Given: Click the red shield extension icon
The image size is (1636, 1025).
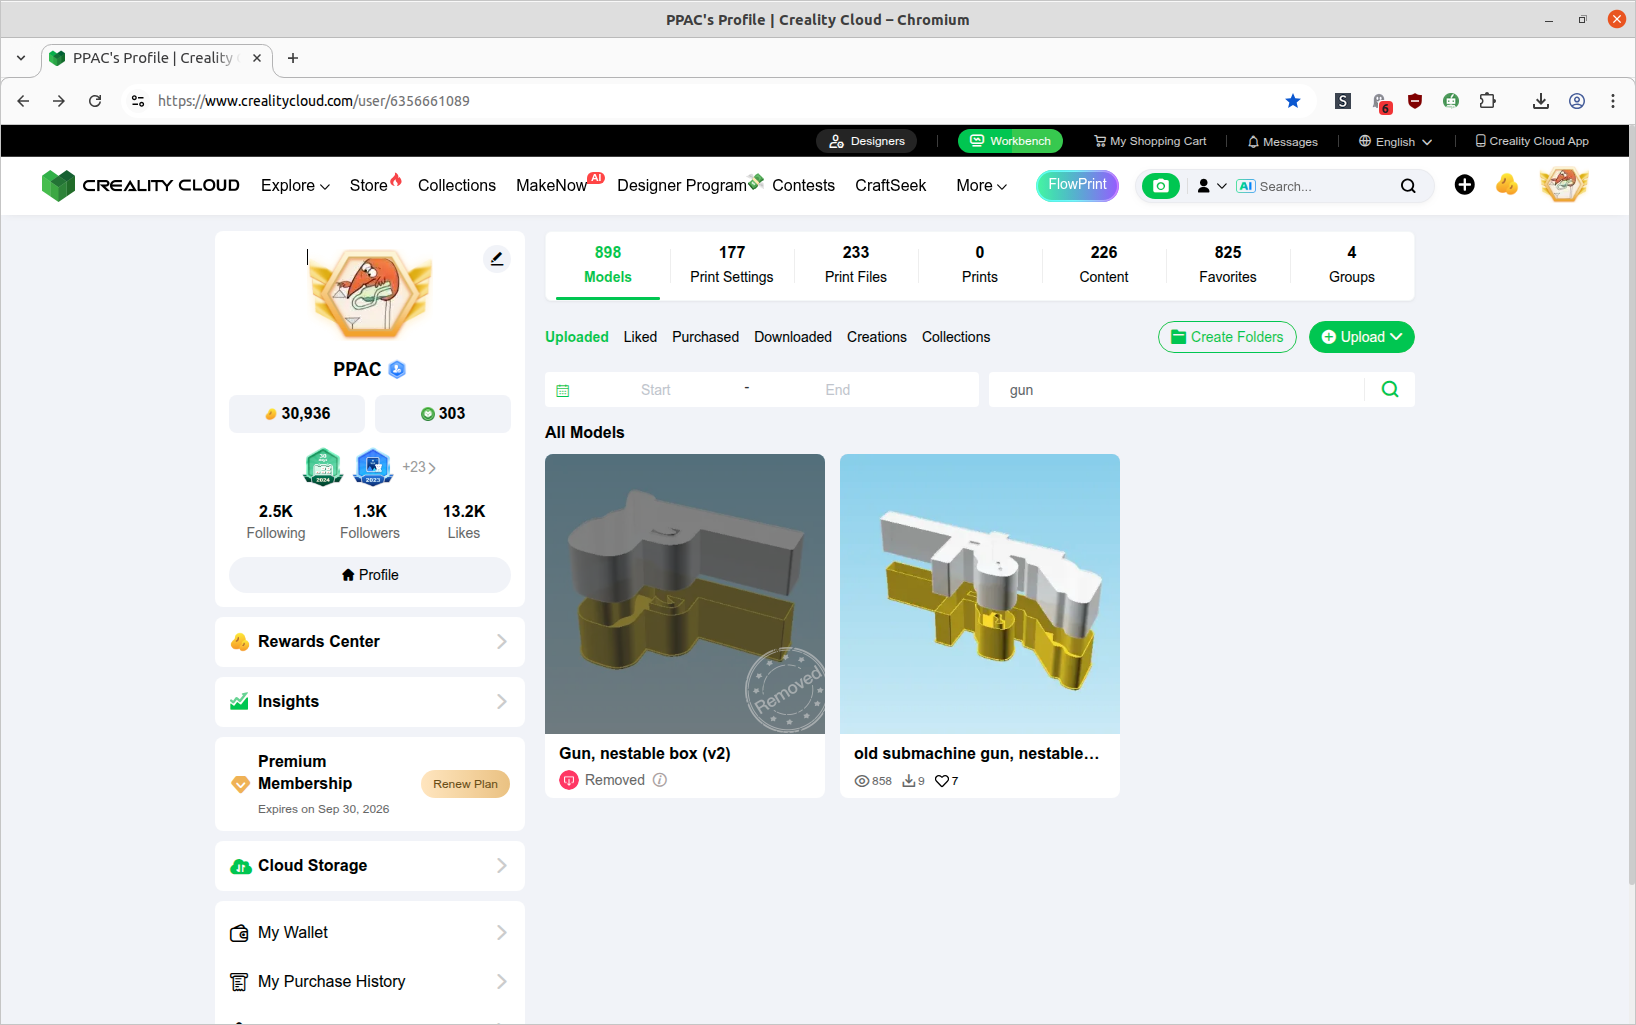Looking at the screenshot, I should coord(1415,101).
